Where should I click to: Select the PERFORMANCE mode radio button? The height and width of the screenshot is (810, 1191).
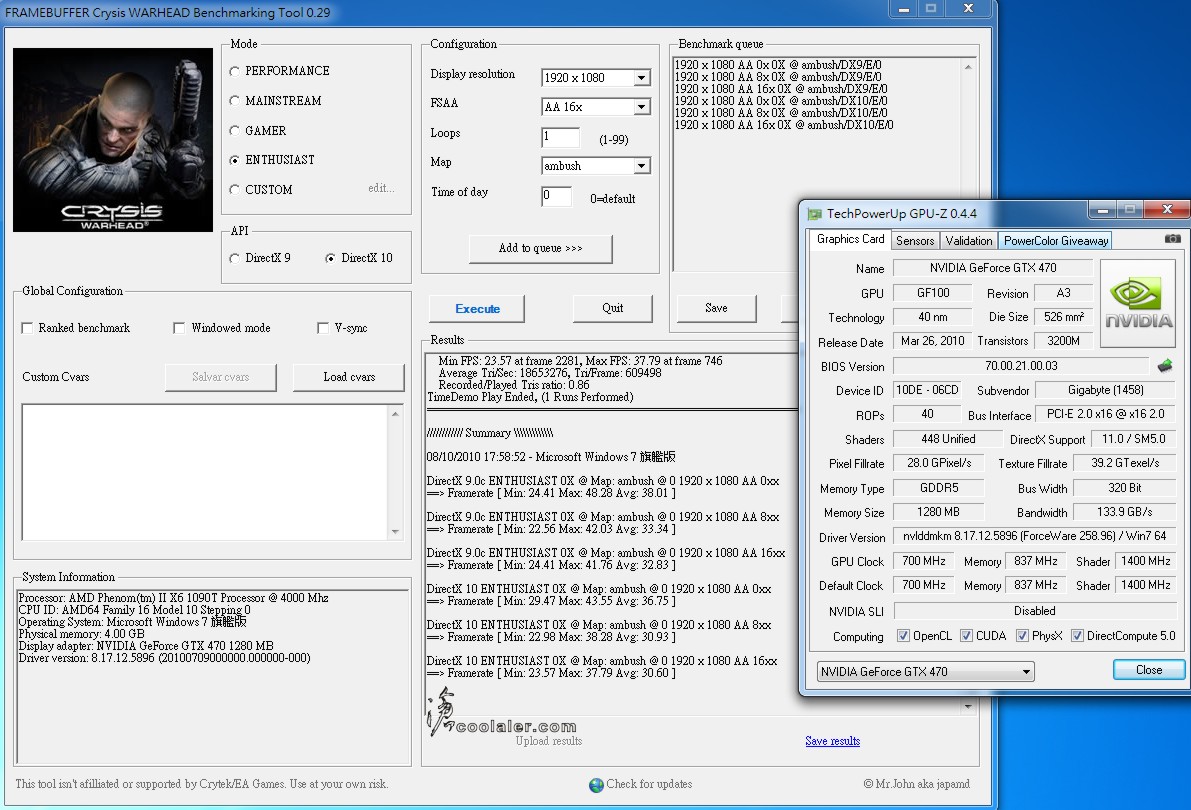[235, 71]
